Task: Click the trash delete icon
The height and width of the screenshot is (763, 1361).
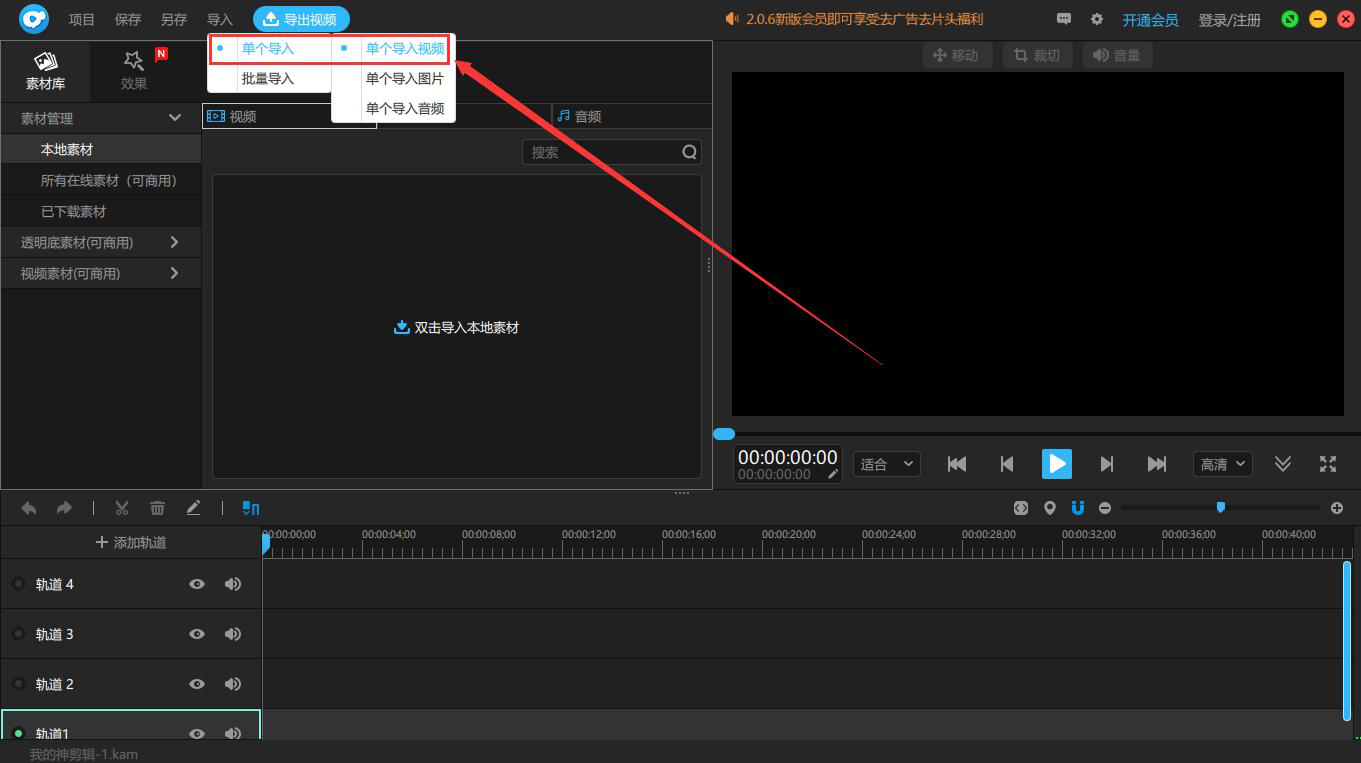Action: pos(157,508)
